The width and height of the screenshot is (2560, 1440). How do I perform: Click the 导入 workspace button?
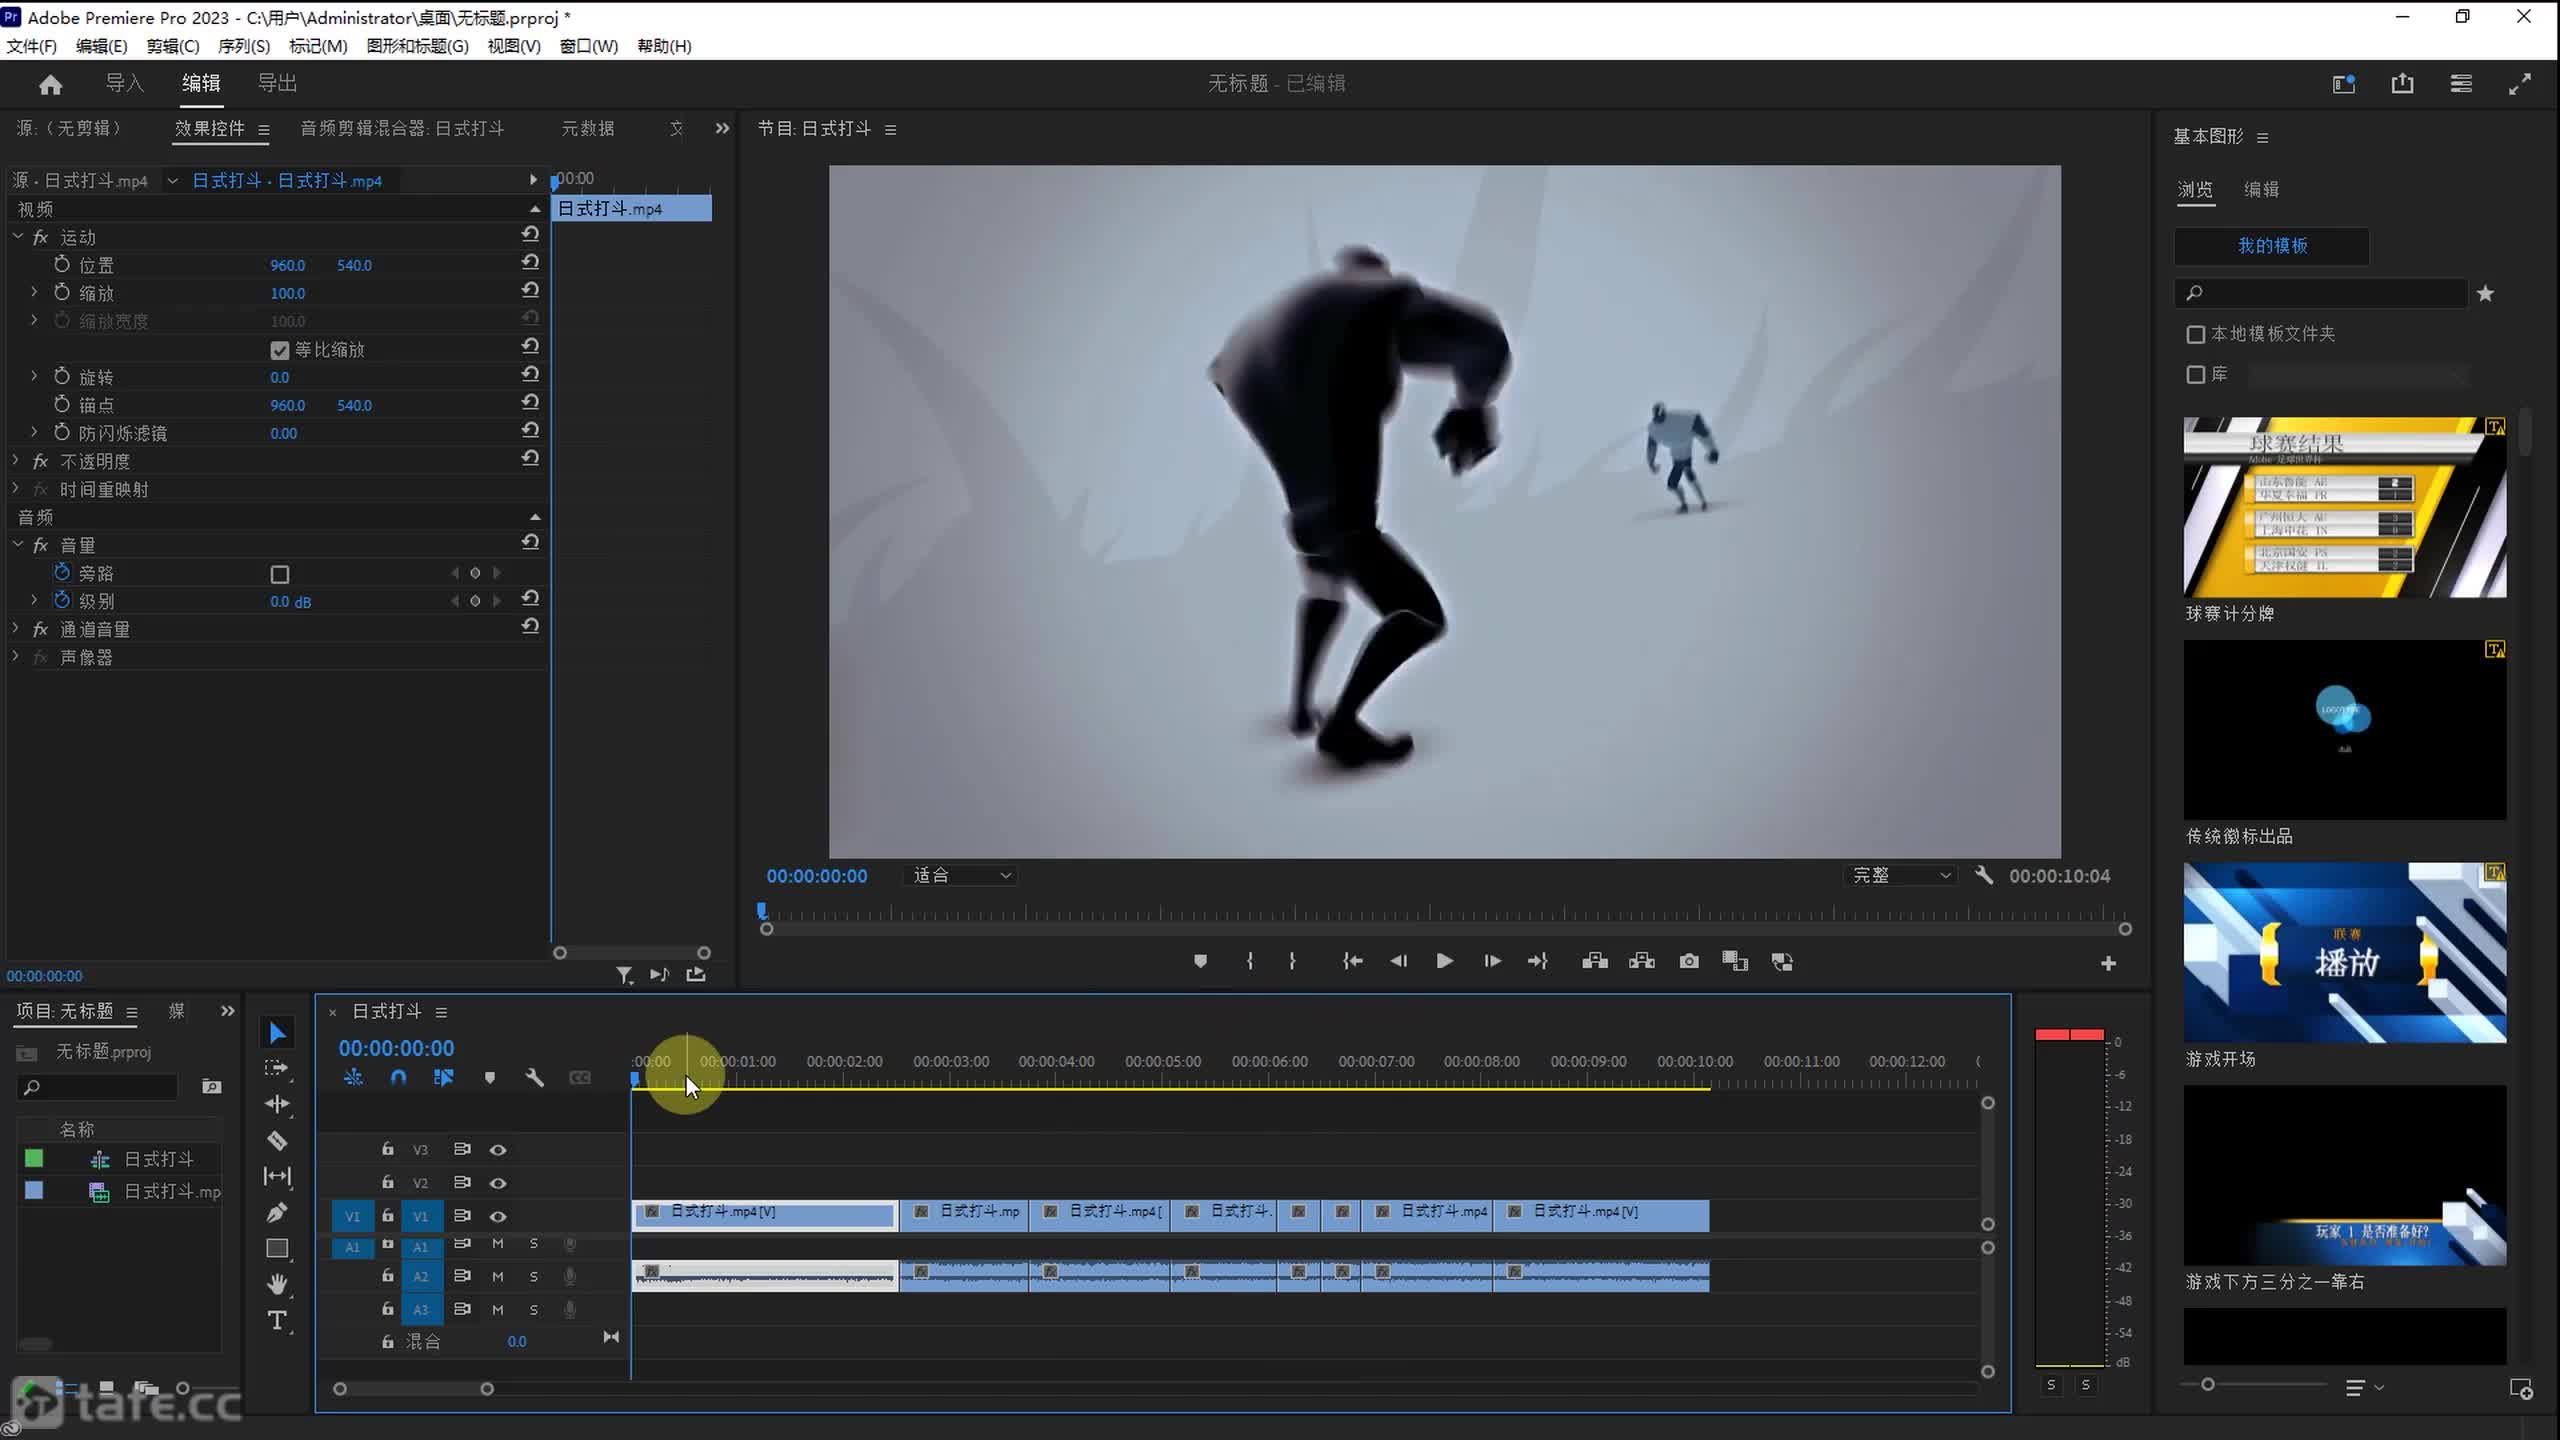click(125, 83)
